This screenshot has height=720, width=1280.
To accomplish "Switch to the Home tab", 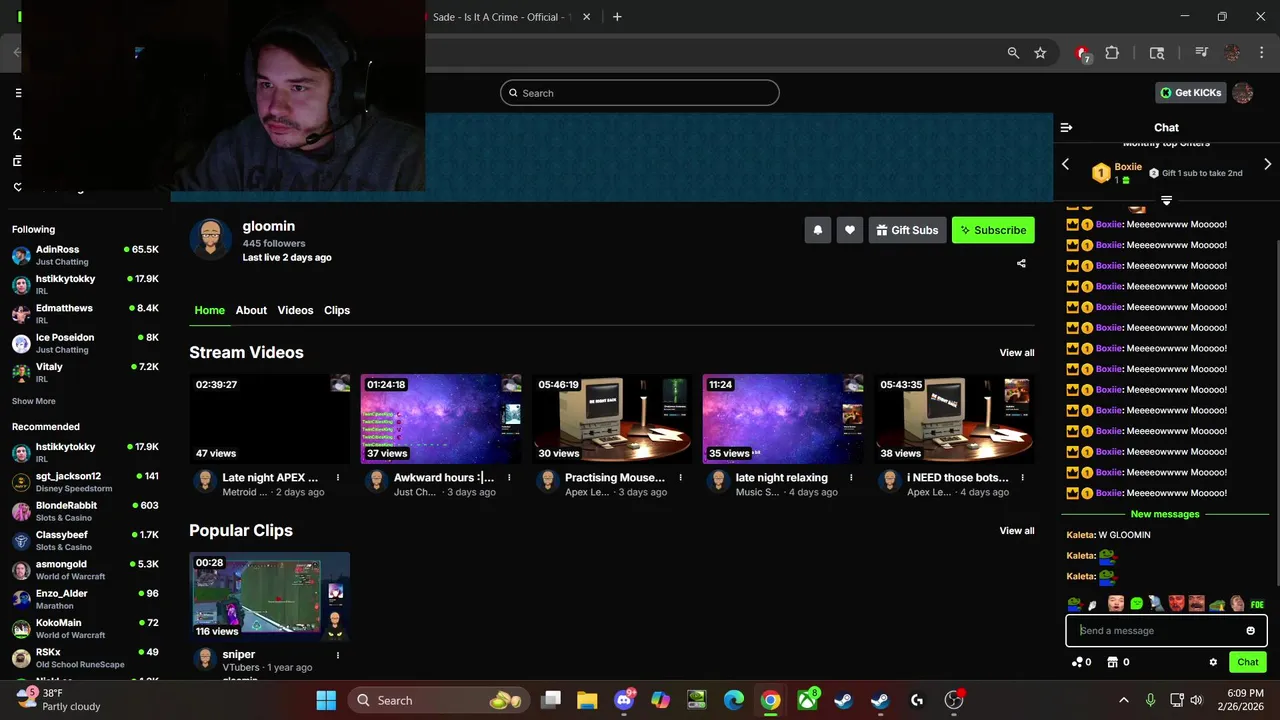I will coord(209,310).
